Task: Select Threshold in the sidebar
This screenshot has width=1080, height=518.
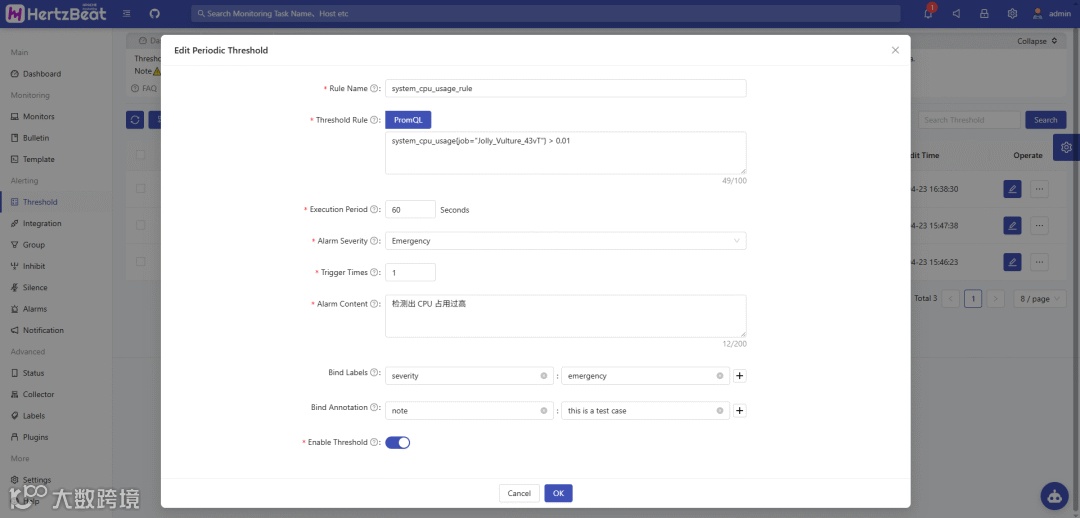Action: click(x=40, y=202)
